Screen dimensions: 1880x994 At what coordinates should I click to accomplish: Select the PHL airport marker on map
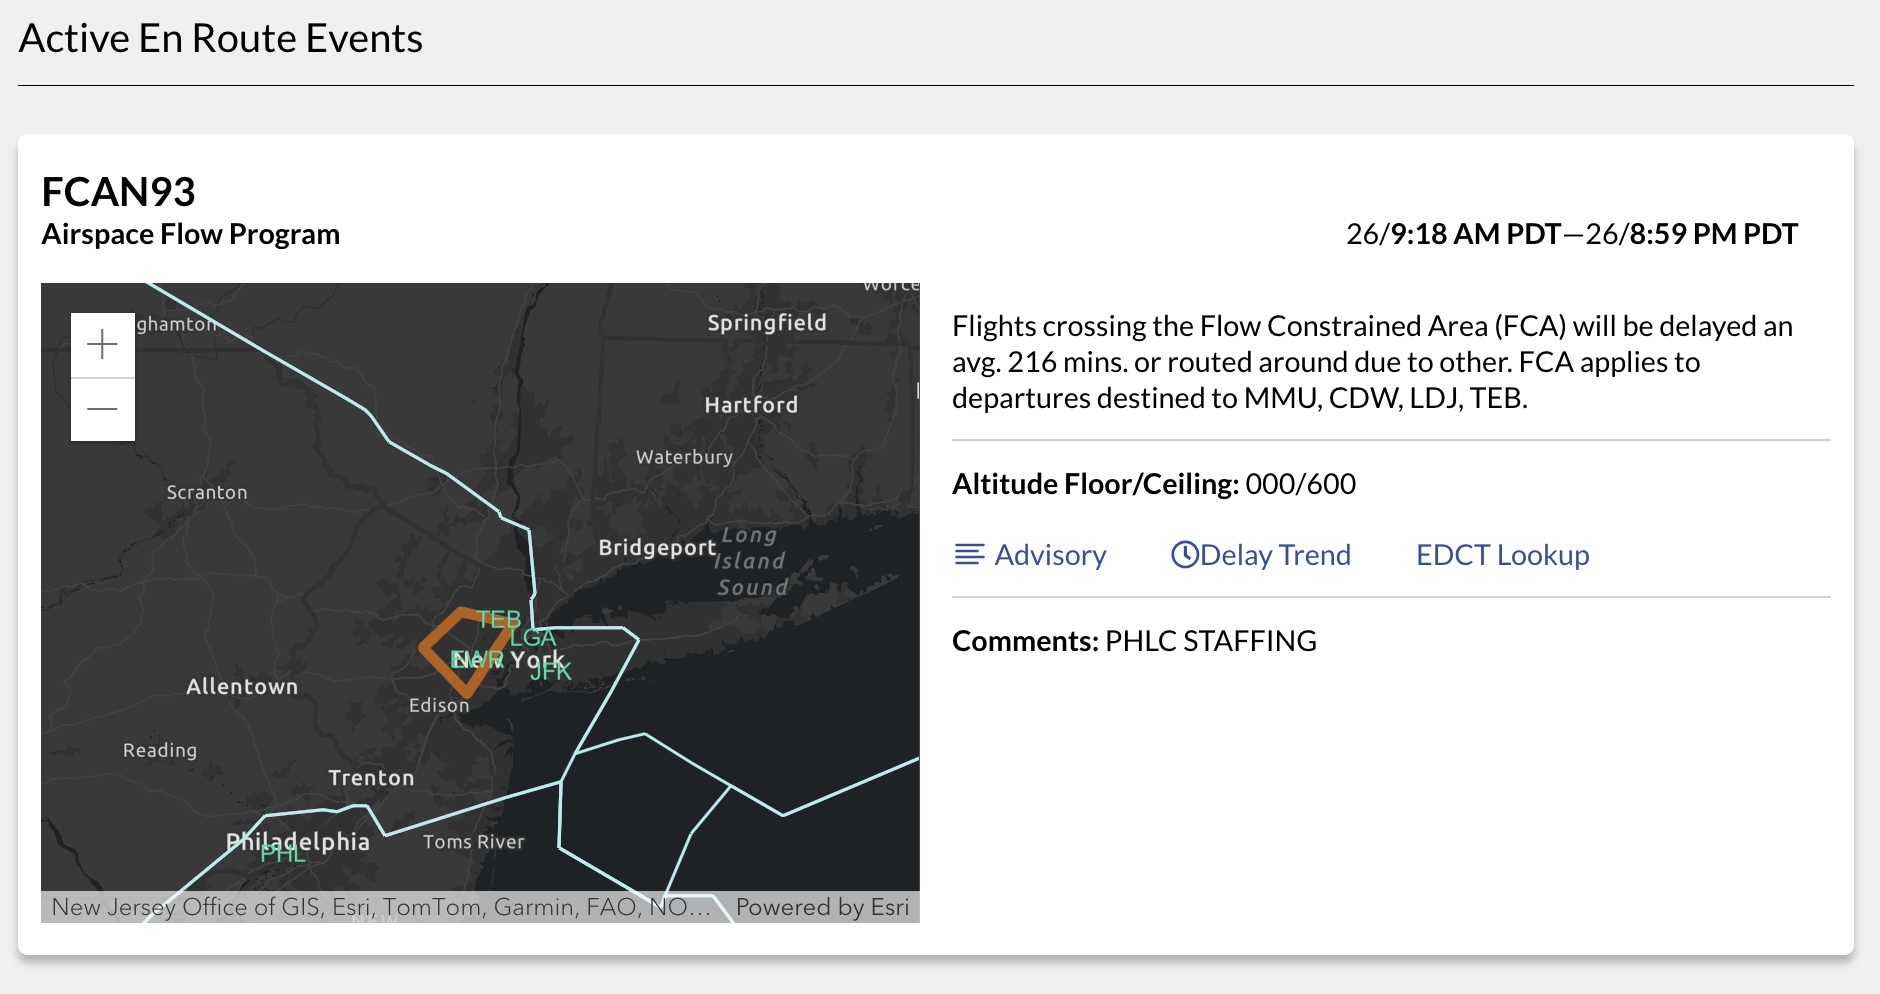(x=283, y=854)
